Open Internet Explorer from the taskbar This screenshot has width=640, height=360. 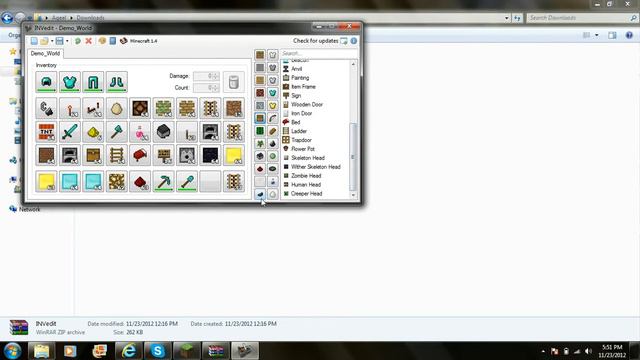point(129,351)
